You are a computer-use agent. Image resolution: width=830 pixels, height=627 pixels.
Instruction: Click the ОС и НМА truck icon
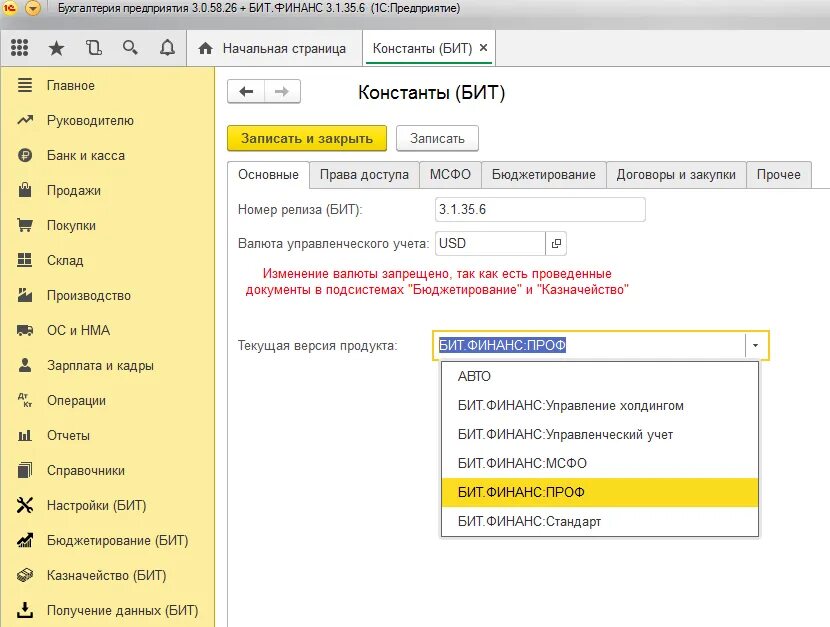(25, 330)
